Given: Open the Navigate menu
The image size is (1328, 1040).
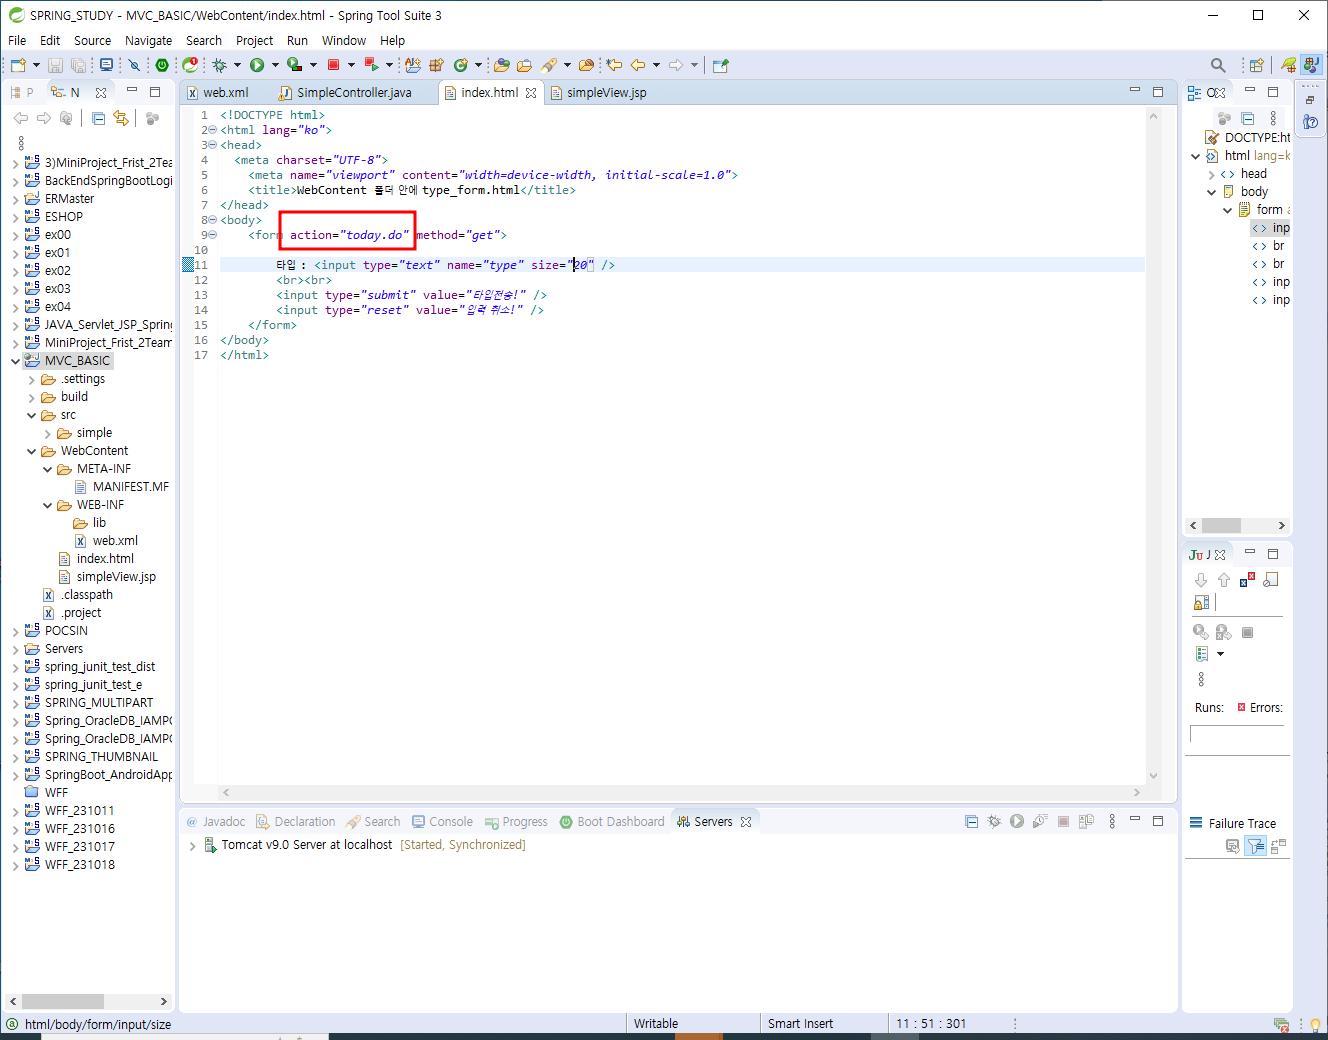Looking at the screenshot, I should click(148, 40).
